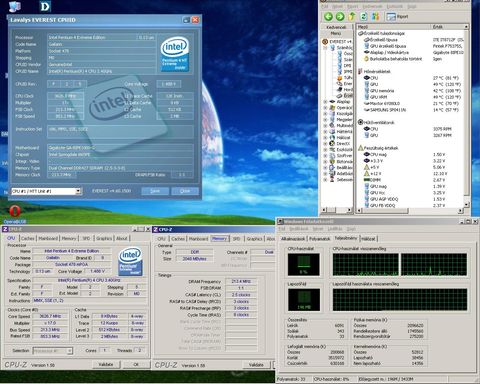Switch to Kedvencek tab in EVEREST sidebar

336,27
